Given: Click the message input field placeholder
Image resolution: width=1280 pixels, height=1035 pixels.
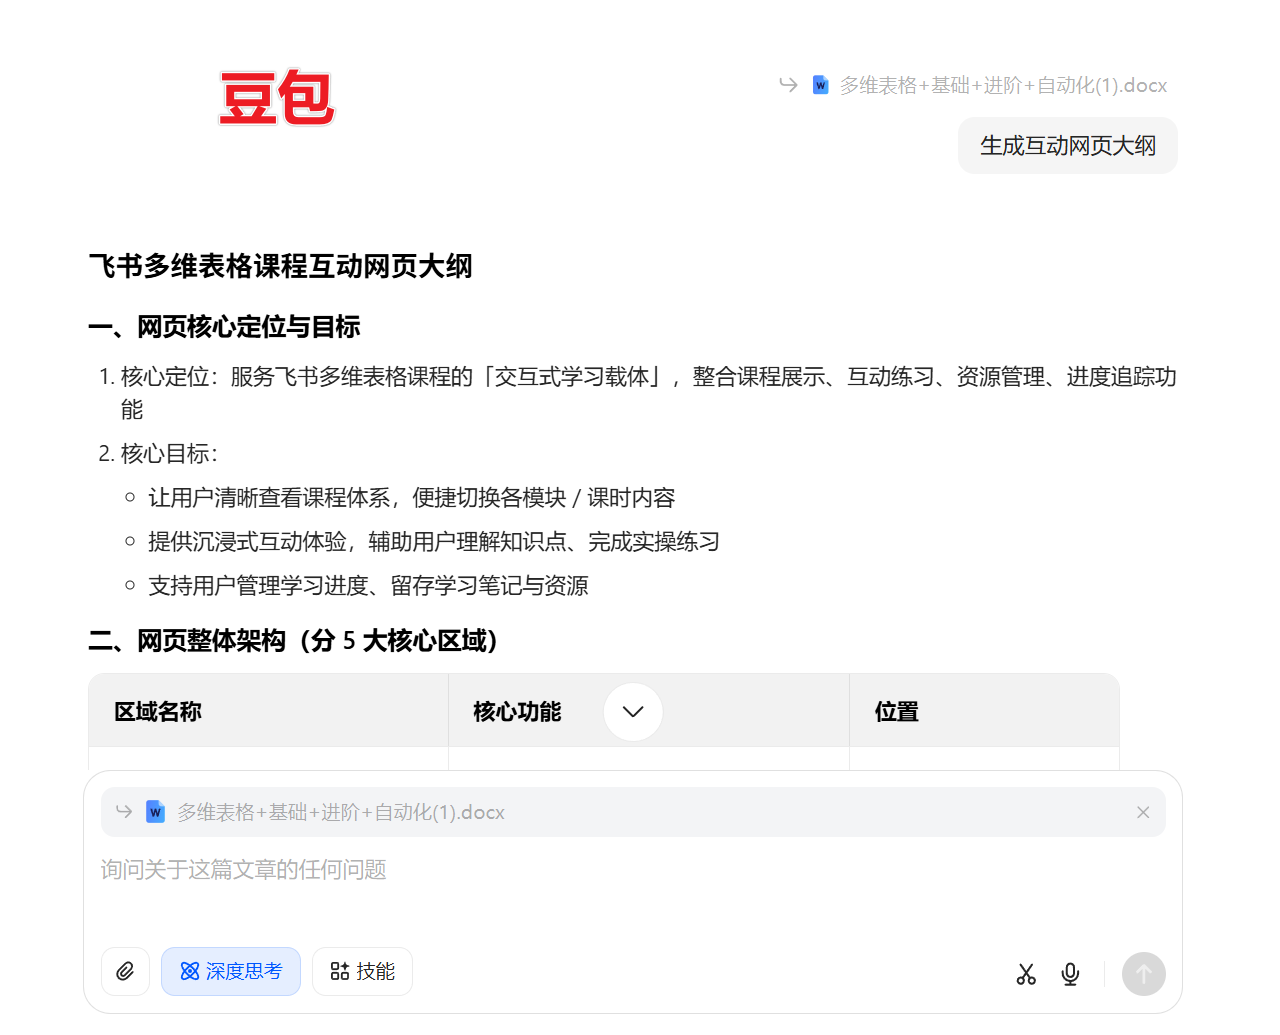Looking at the screenshot, I should 243,869.
